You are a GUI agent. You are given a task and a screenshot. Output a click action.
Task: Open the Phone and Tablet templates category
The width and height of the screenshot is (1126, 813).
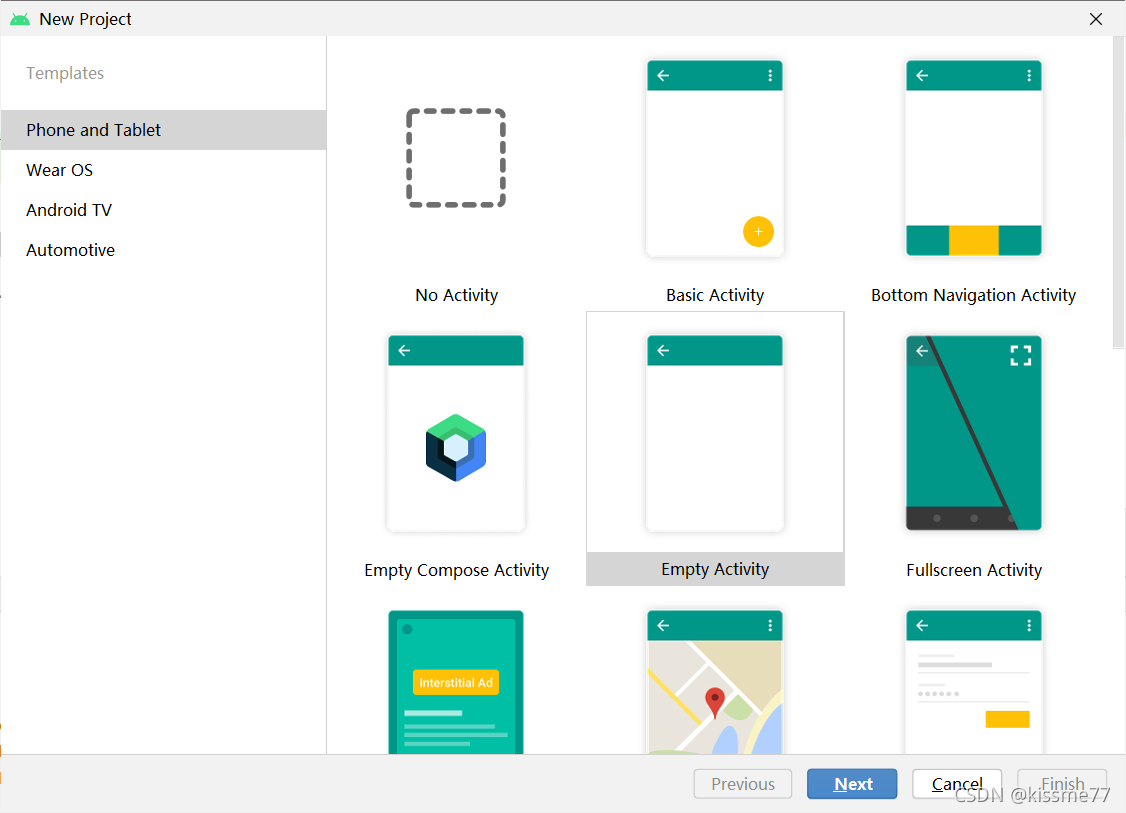(164, 130)
